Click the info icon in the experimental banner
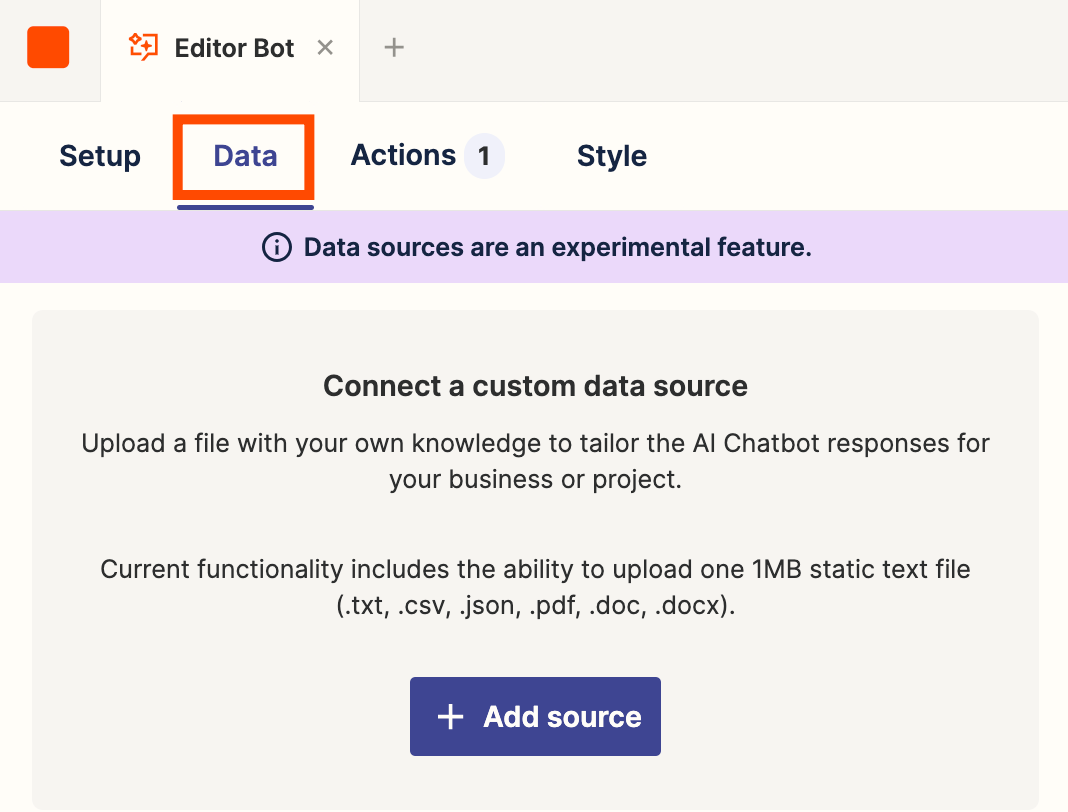This screenshot has width=1068, height=812. [276, 247]
